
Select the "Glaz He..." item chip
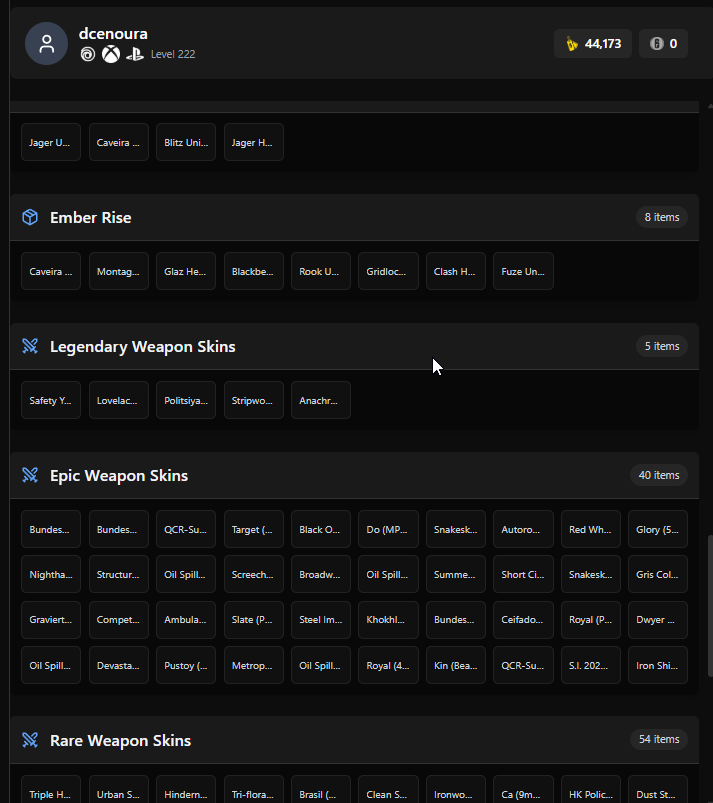186,271
